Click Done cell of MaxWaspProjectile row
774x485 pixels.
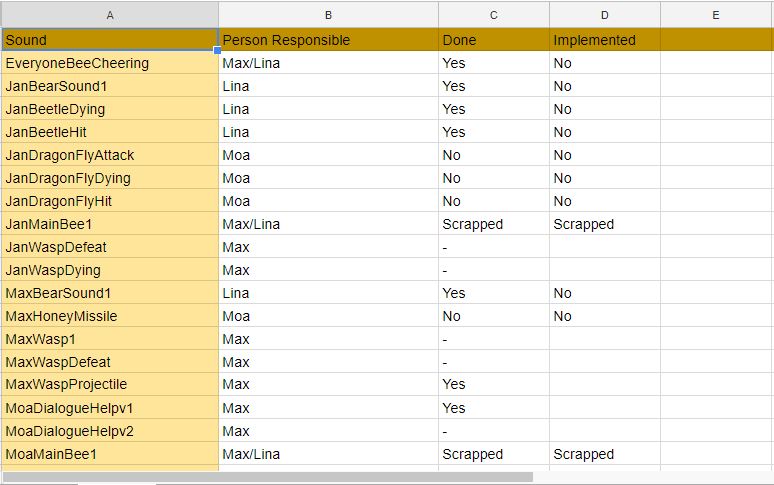tap(493, 385)
